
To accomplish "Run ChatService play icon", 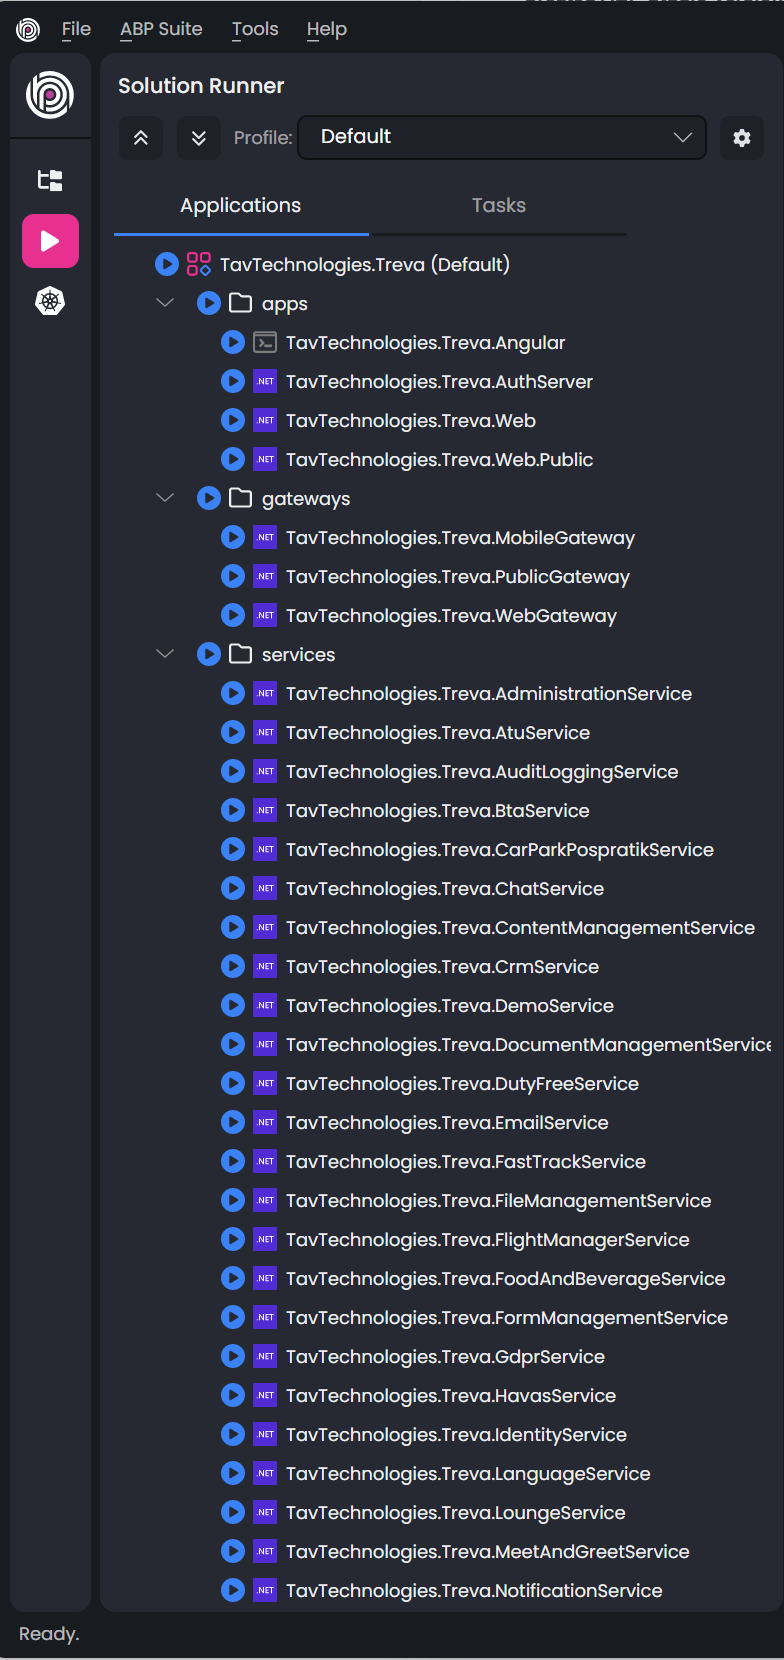I will [233, 888].
